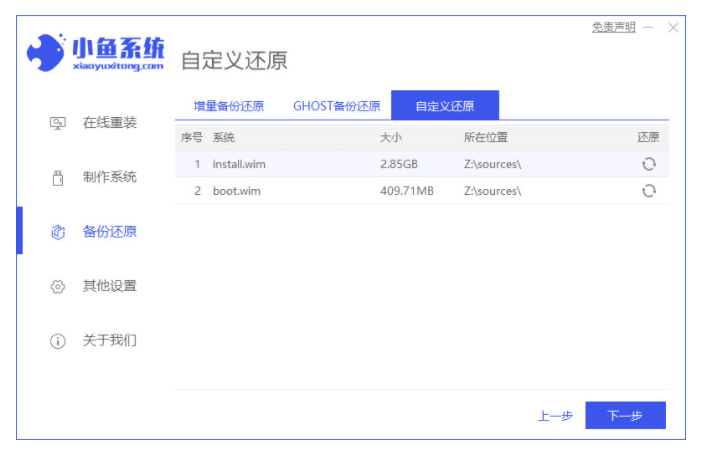Viewport: 703px width, 453px height.
Task: Switch to the 增量备份还原 tab
Action: click(231, 106)
